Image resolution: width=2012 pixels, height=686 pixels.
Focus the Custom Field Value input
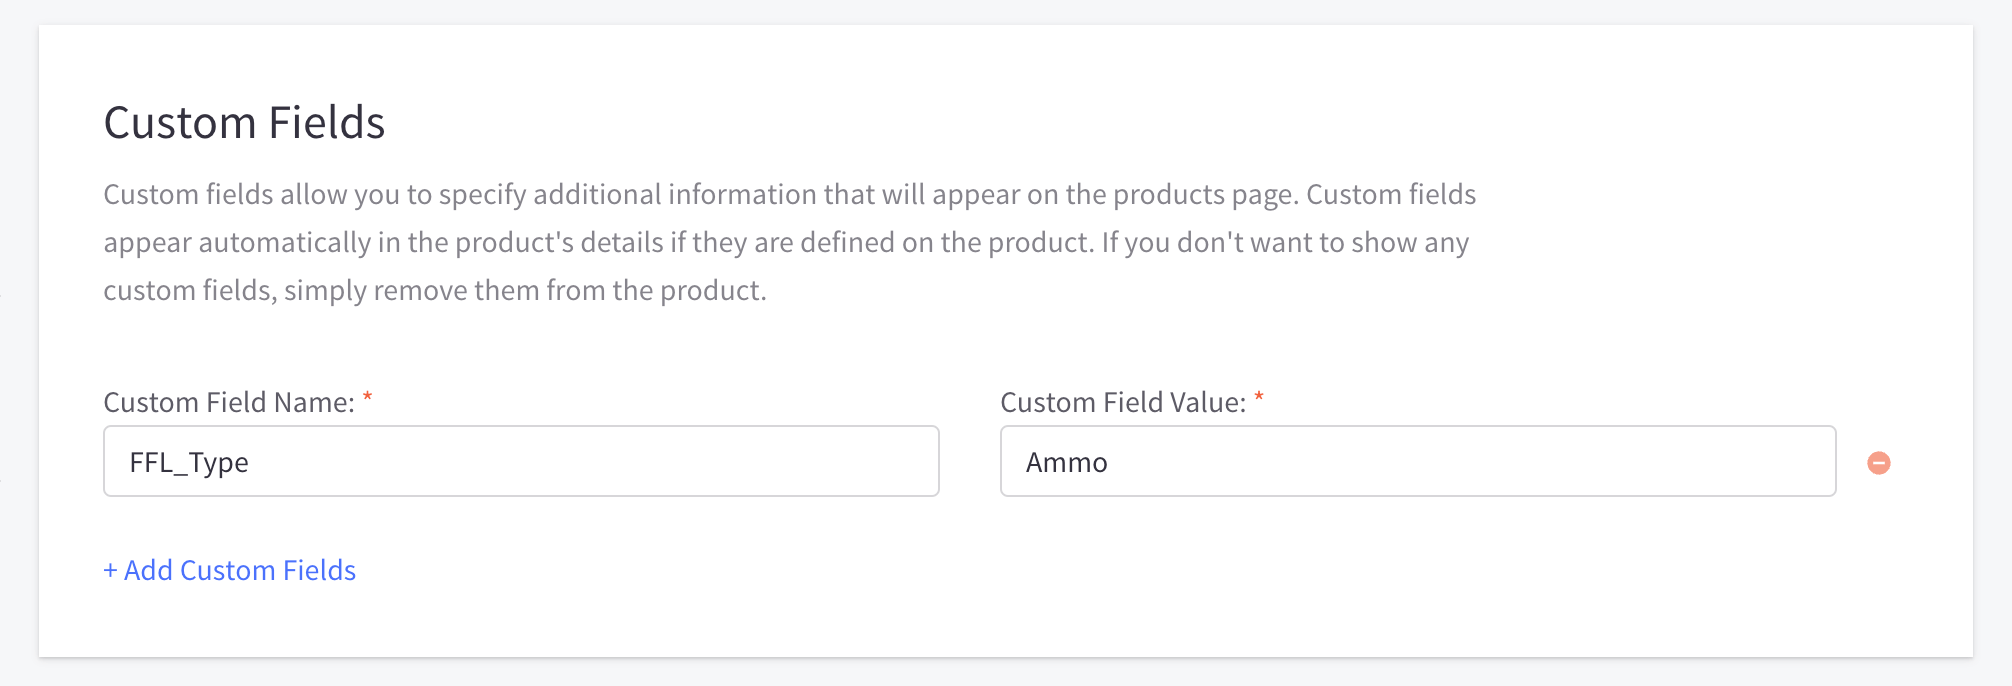point(1417,461)
